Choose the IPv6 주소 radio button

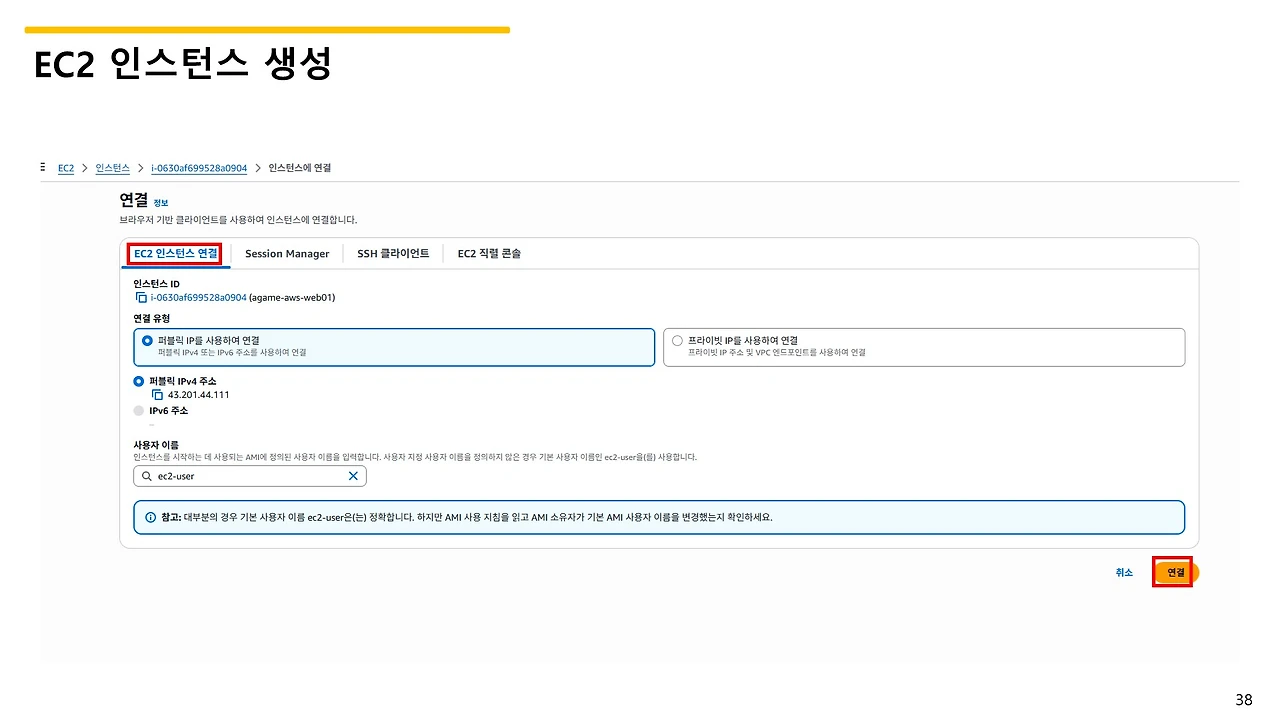point(139,411)
